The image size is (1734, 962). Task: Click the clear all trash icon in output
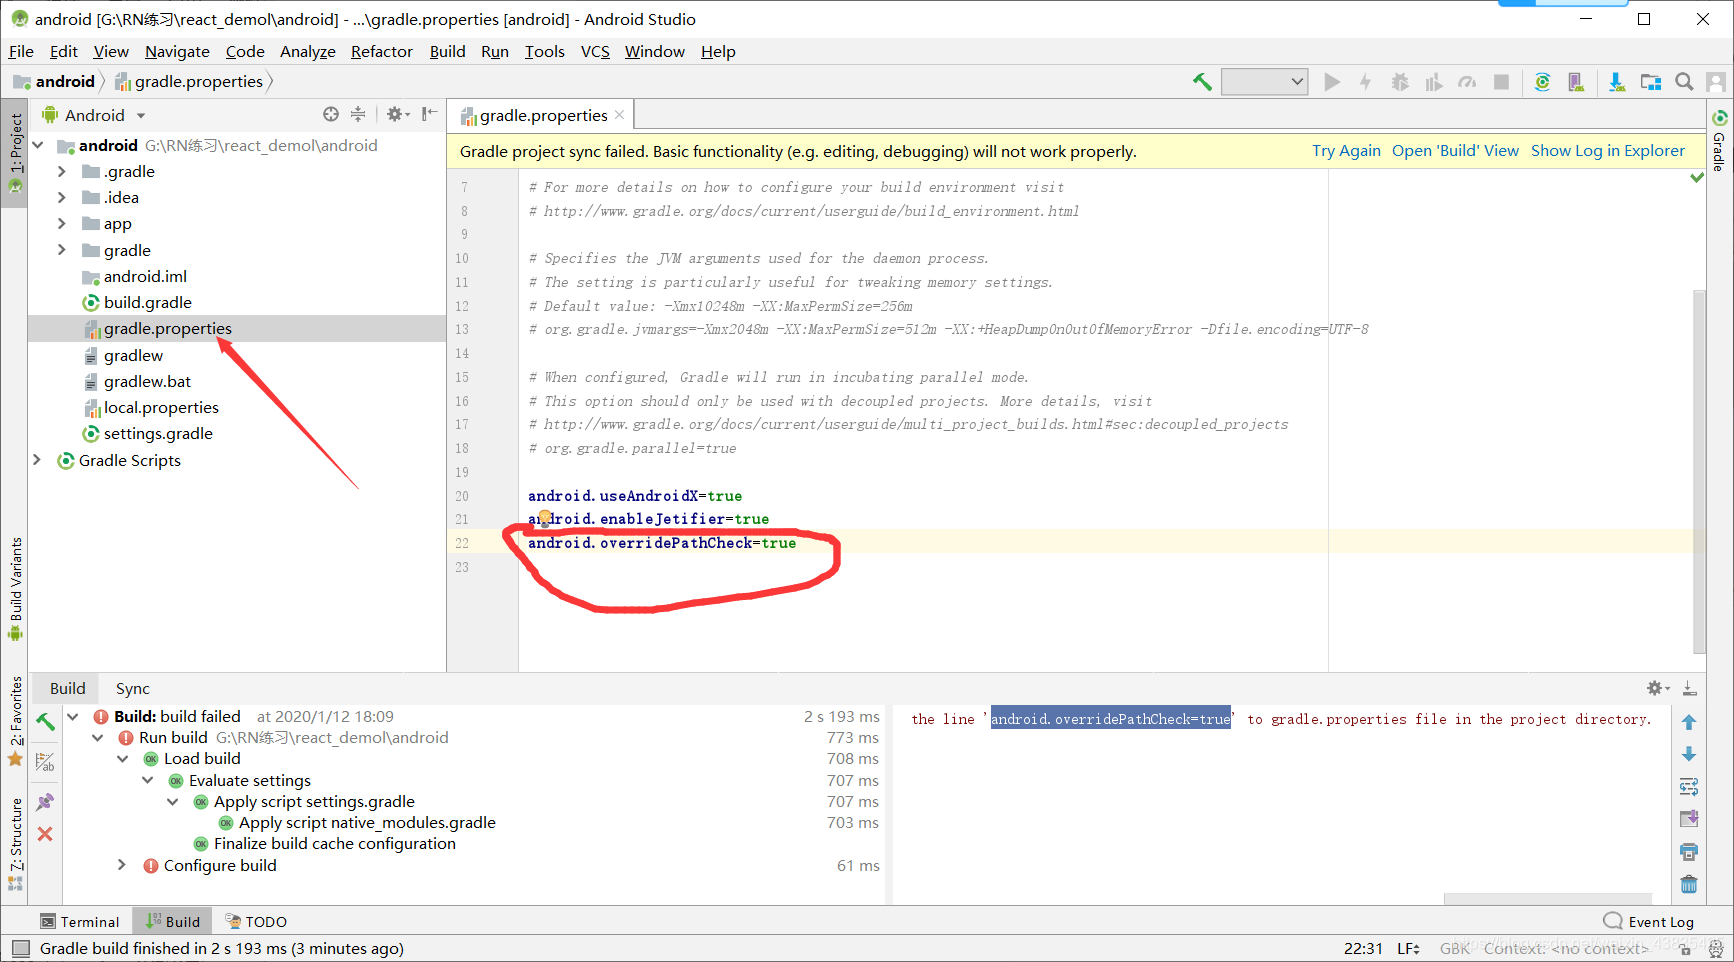pyautogui.click(x=1689, y=884)
